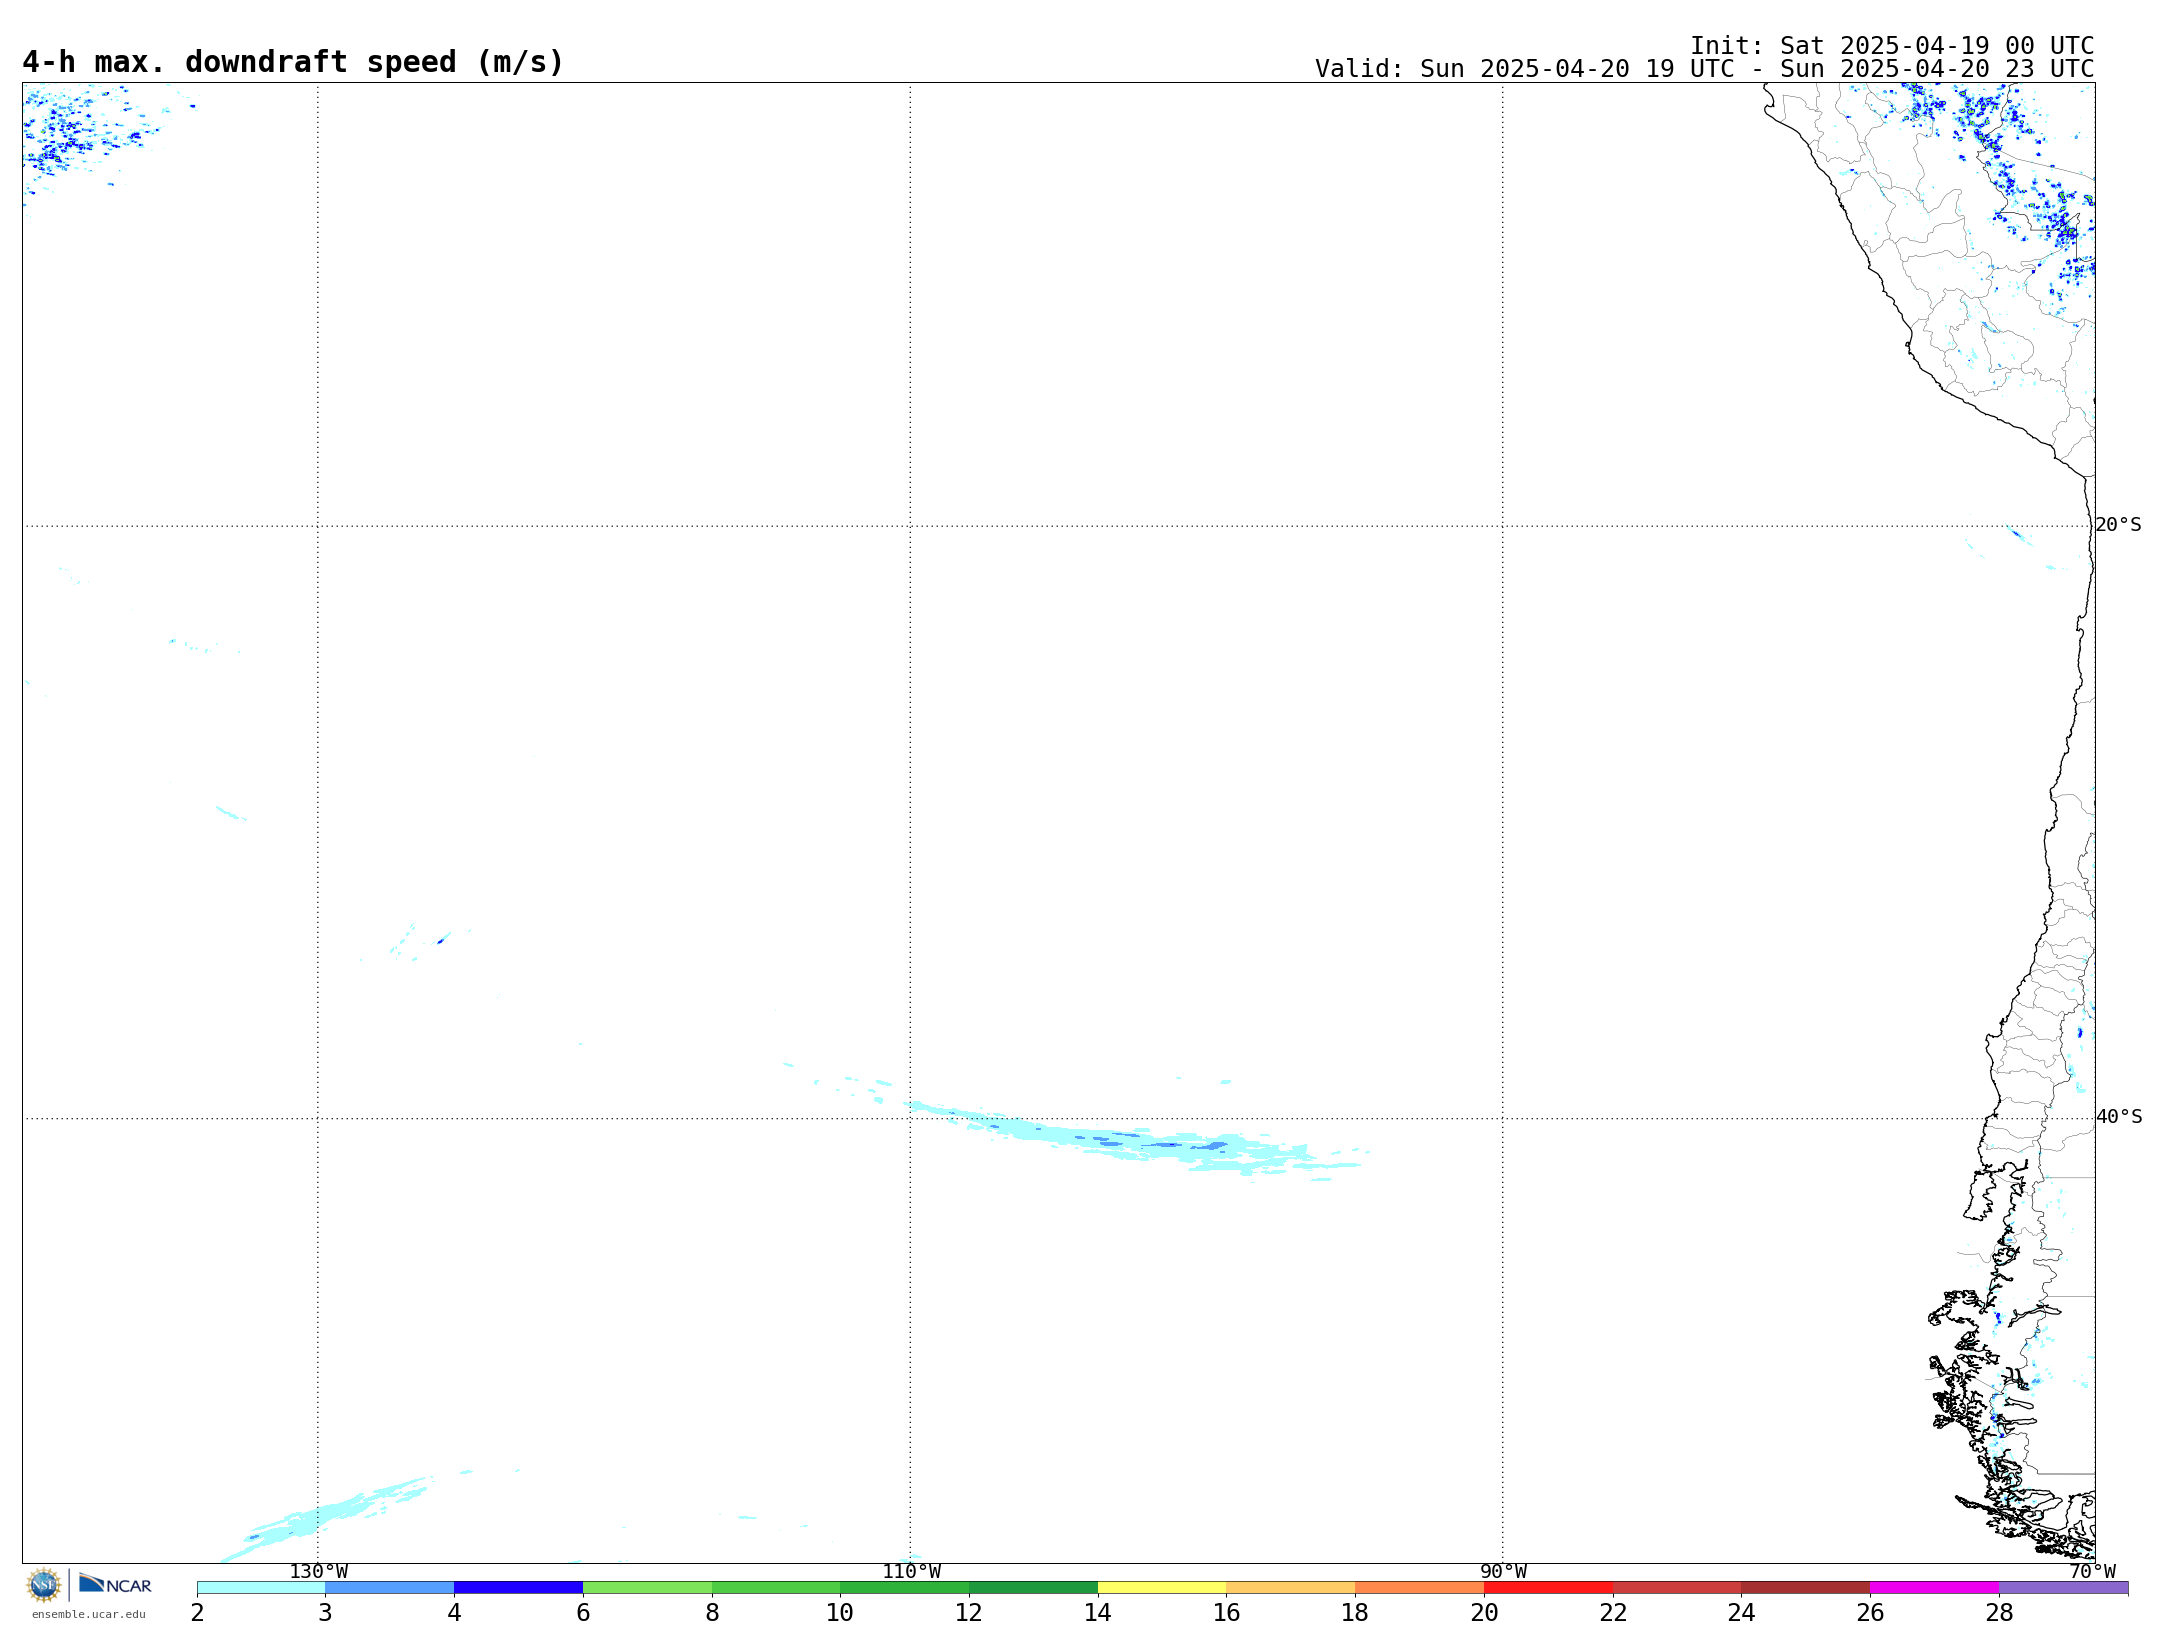Click the light cyan 2–3 colorbar segment
Viewport: 2160px width, 1626px height.
coord(261,1588)
